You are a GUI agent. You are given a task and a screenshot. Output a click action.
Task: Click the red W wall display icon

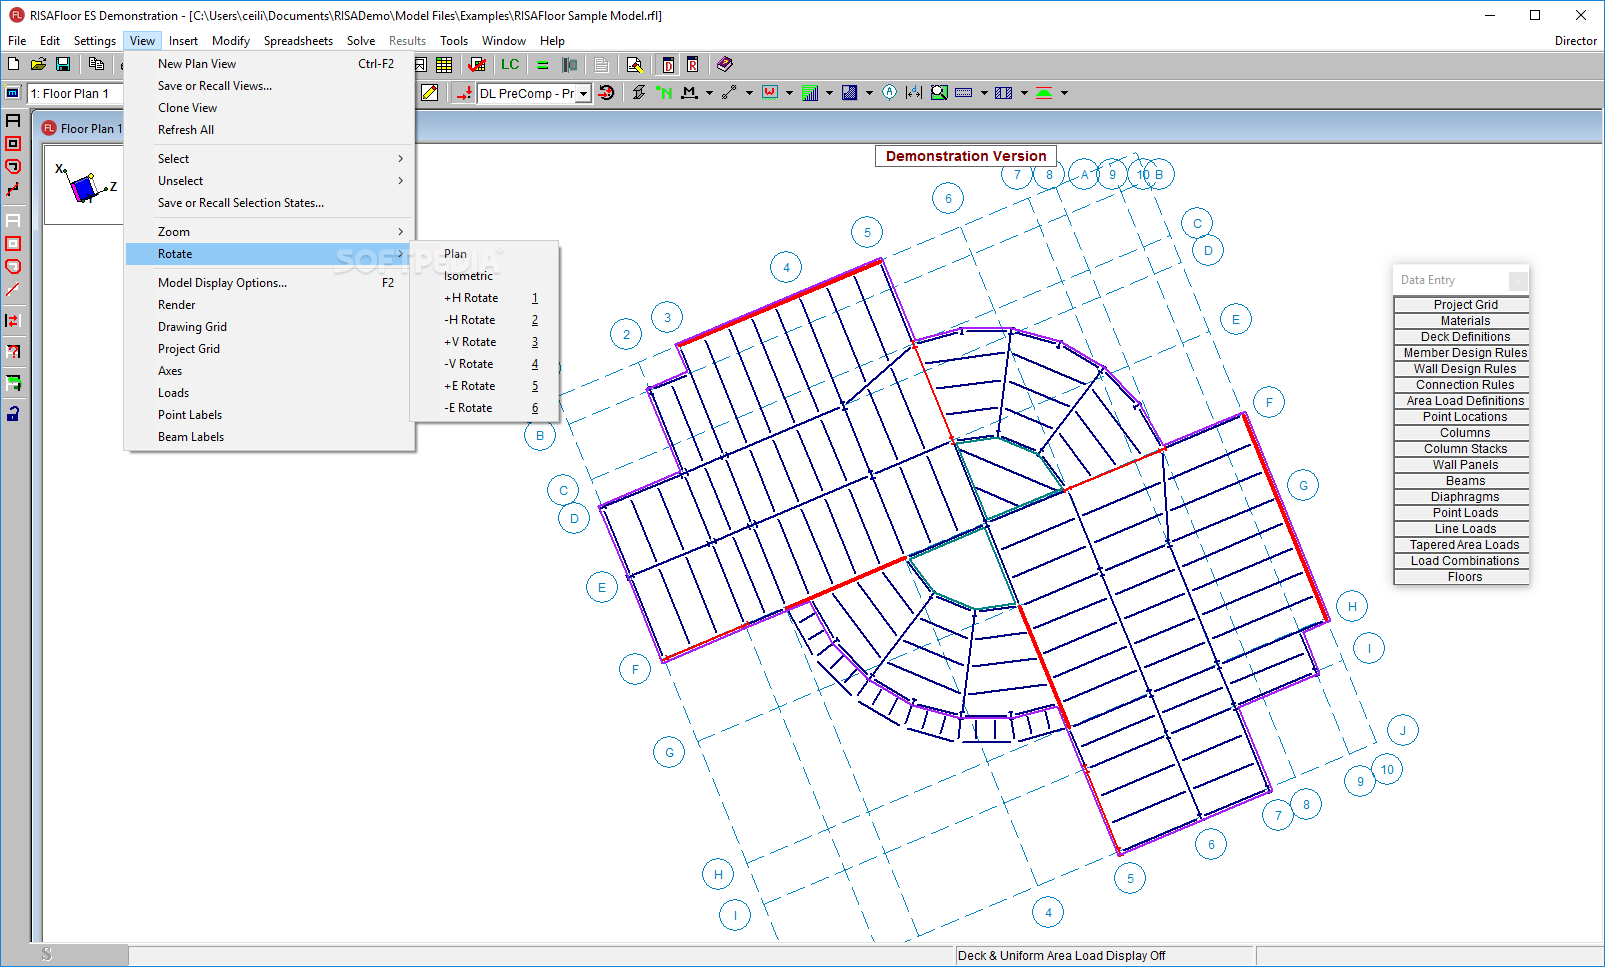(x=770, y=93)
